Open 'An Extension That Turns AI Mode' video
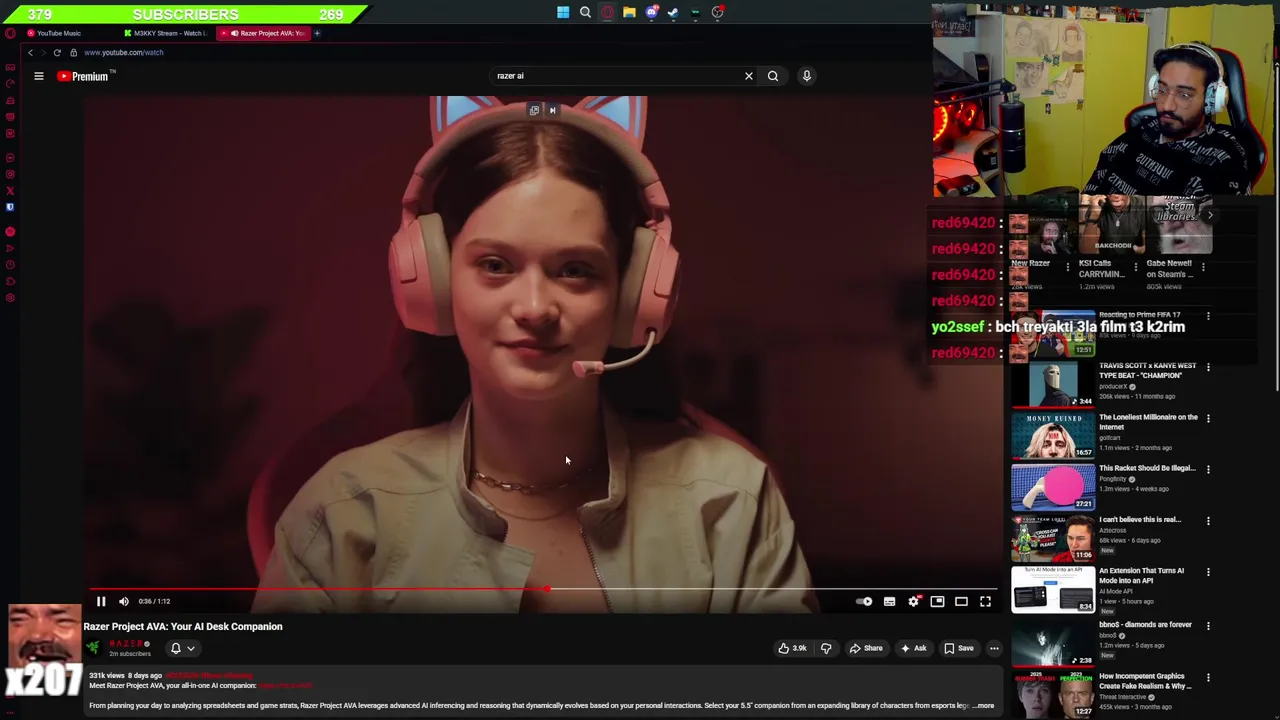1280x720 pixels. tap(1141, 575)
